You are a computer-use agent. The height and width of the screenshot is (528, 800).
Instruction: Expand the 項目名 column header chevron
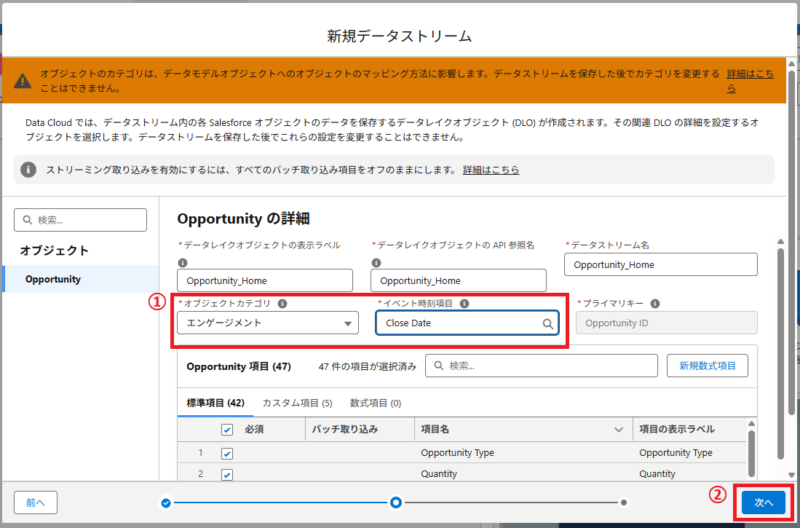click(618, 429)
